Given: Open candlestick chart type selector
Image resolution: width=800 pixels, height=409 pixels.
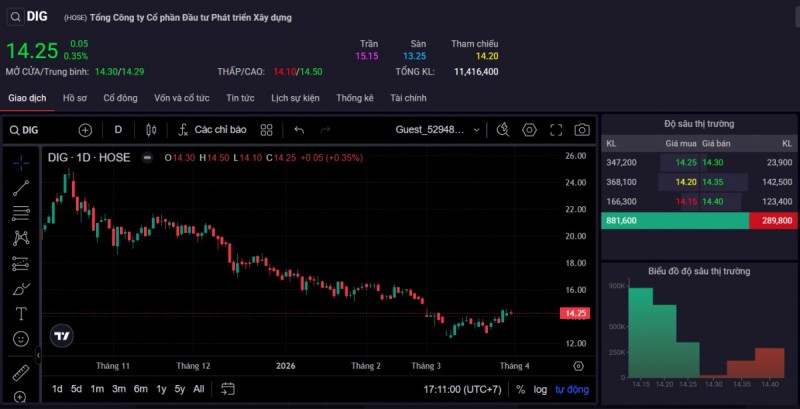Looking at the screenshot, I should (x=151, y=130).
